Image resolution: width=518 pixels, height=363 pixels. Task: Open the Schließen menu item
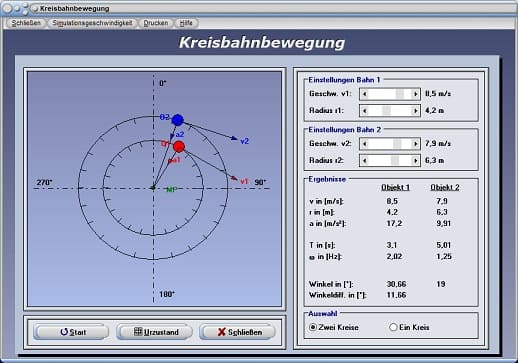click(x=26, y=23)
